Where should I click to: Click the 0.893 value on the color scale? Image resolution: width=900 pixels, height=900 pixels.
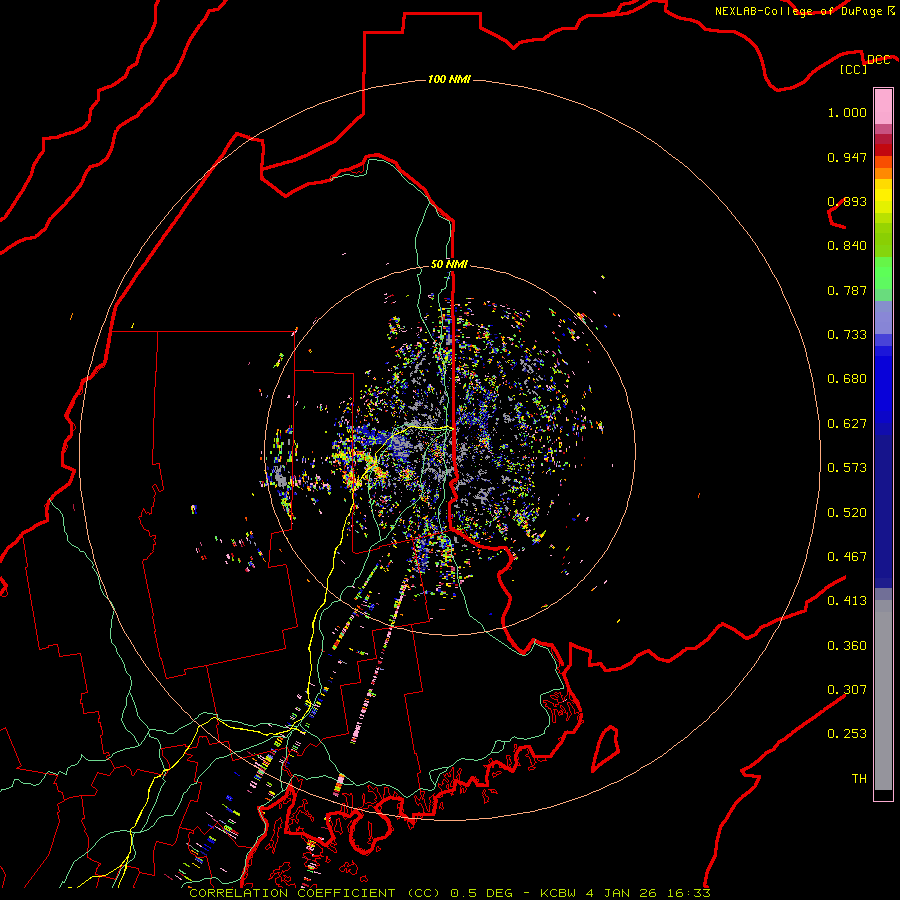[x=847, y=201]
